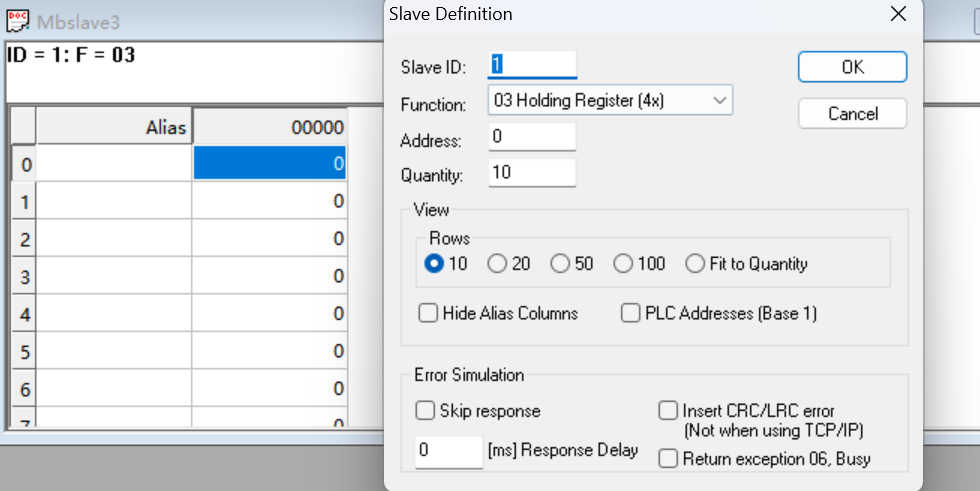Enable Return exception 06, Busy
The height and width of the screenshot is (491, 980).
click(668, 459)
